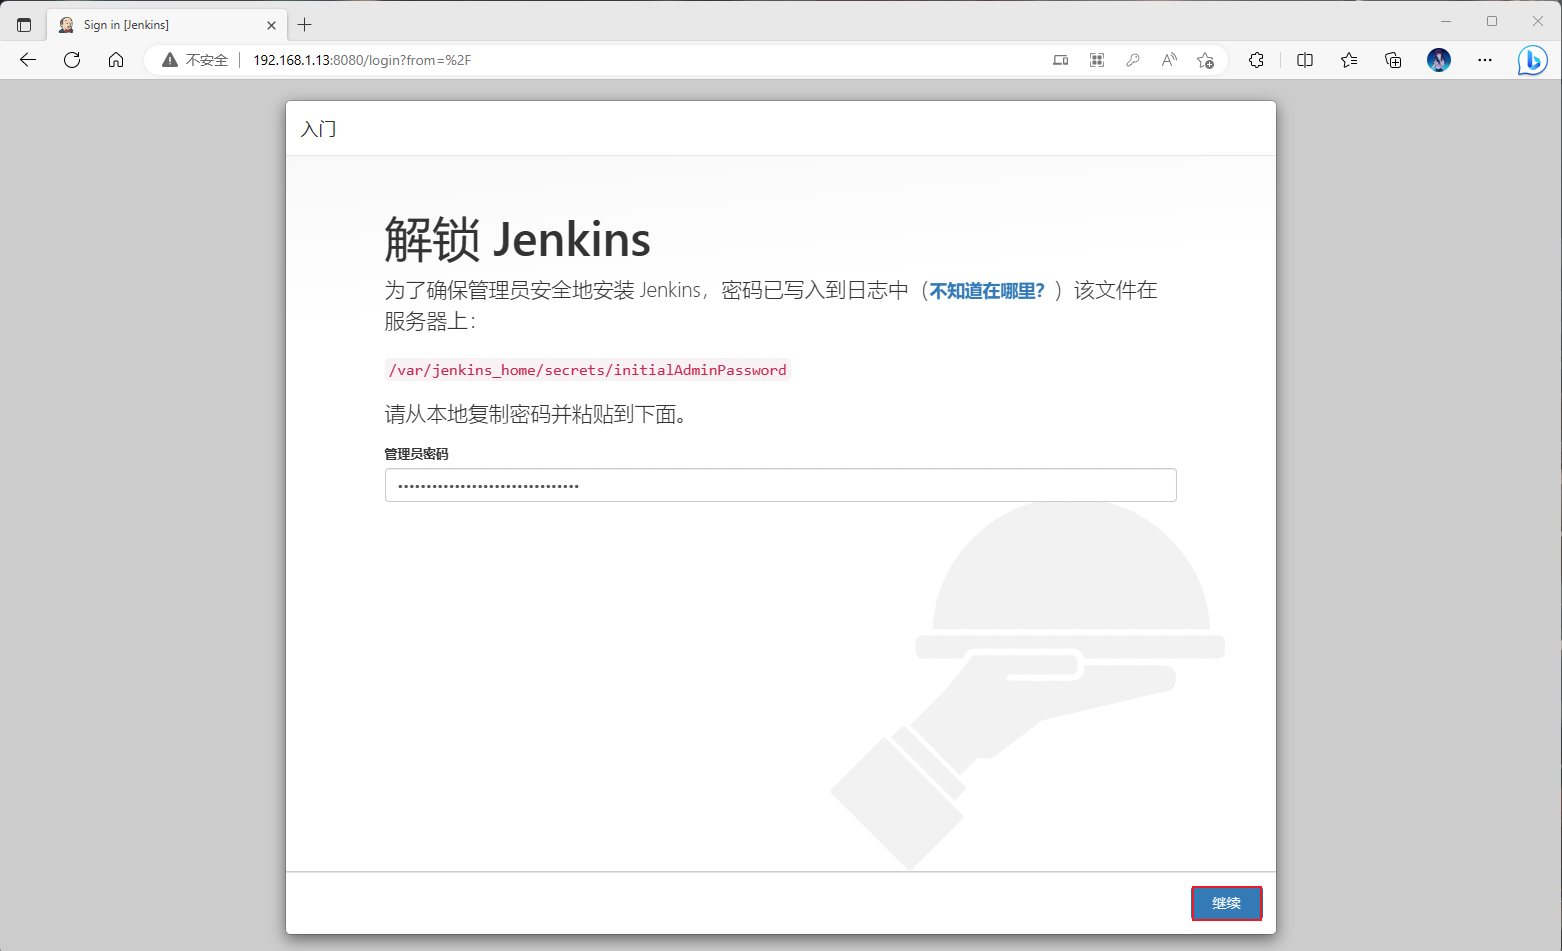Viewport: 1562px width, 951px height.
Task: Click the browser Back arrow
Action: click(28, 60)
